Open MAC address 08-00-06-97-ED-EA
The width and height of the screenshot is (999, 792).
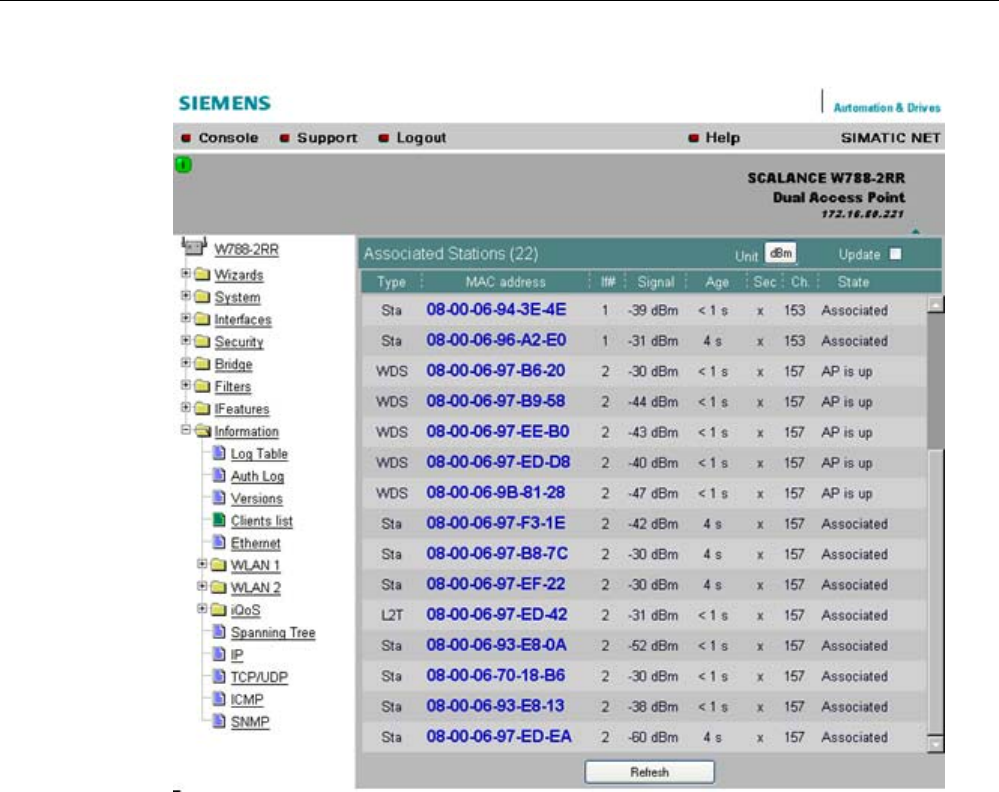499,737
